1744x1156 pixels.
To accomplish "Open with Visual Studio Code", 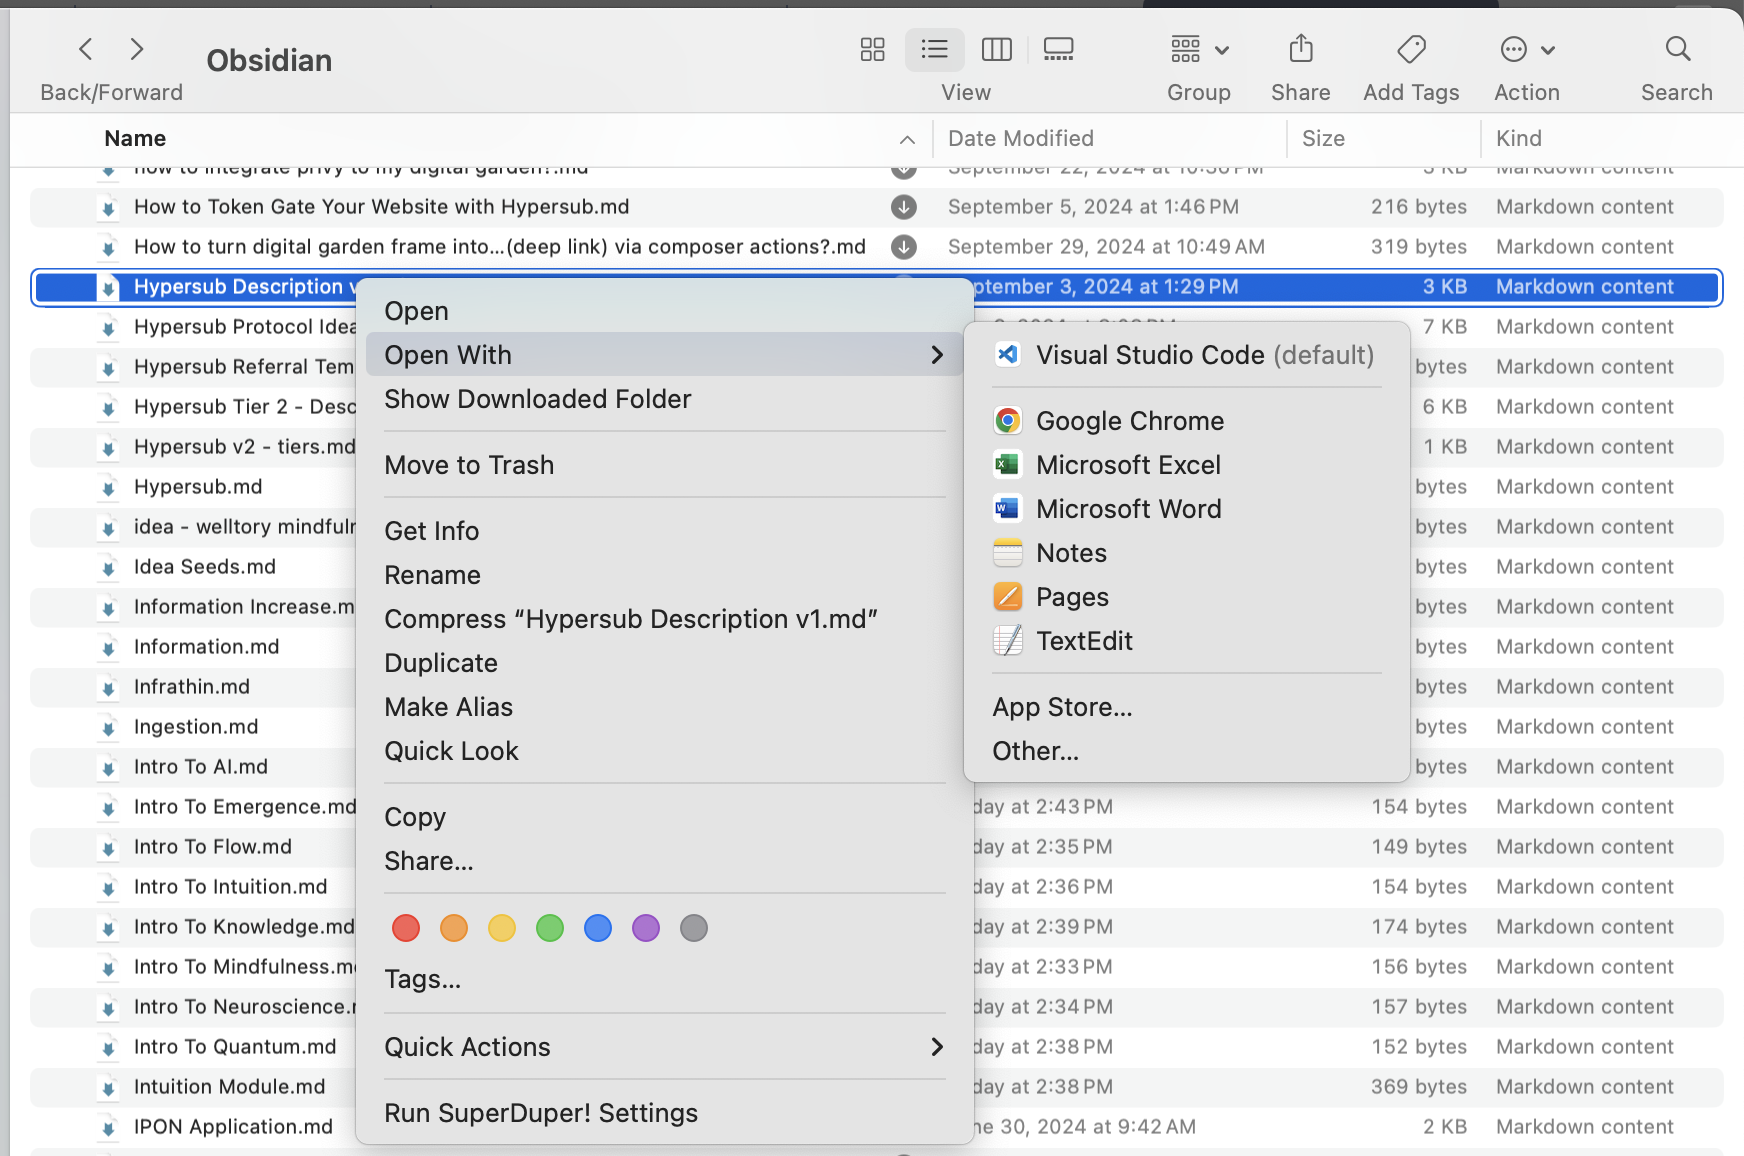I will [1186, 355].
